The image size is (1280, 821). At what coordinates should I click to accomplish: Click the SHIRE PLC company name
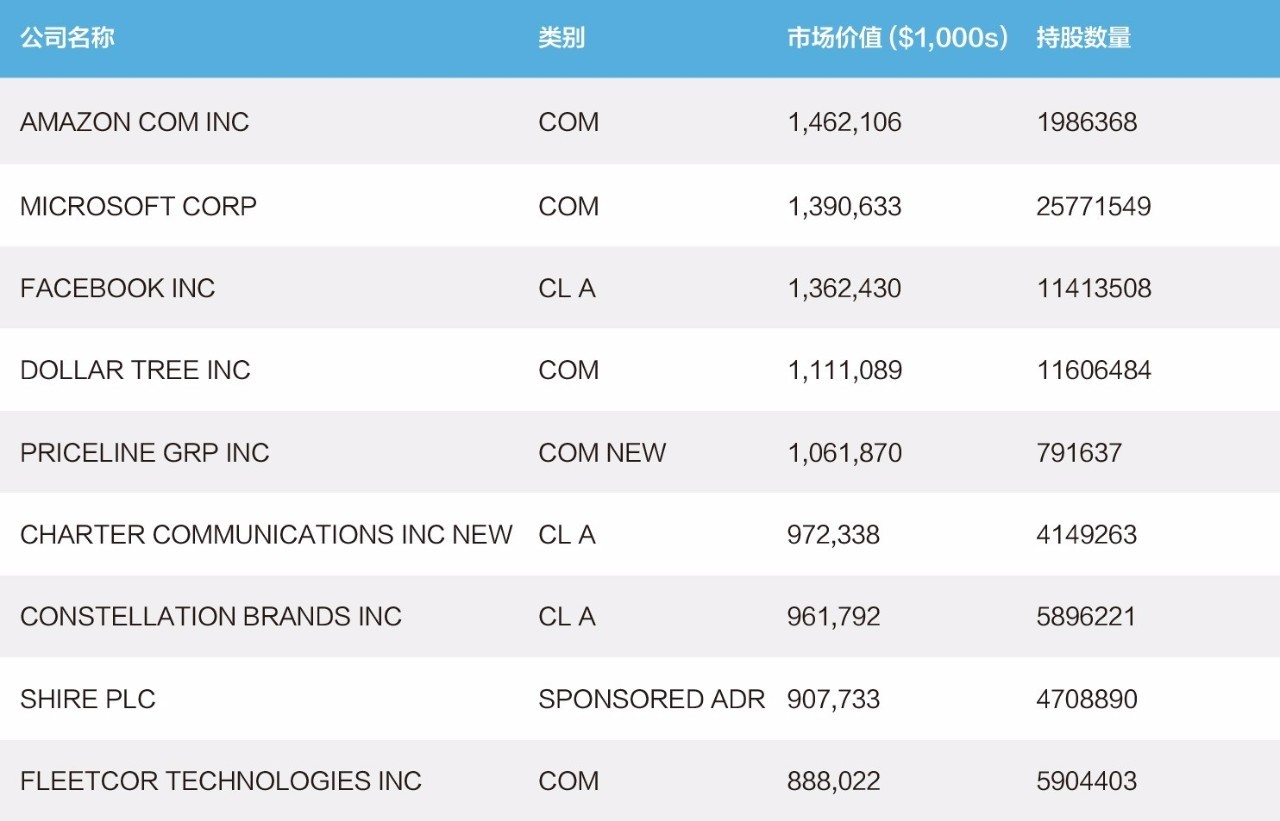coord(88,699)
